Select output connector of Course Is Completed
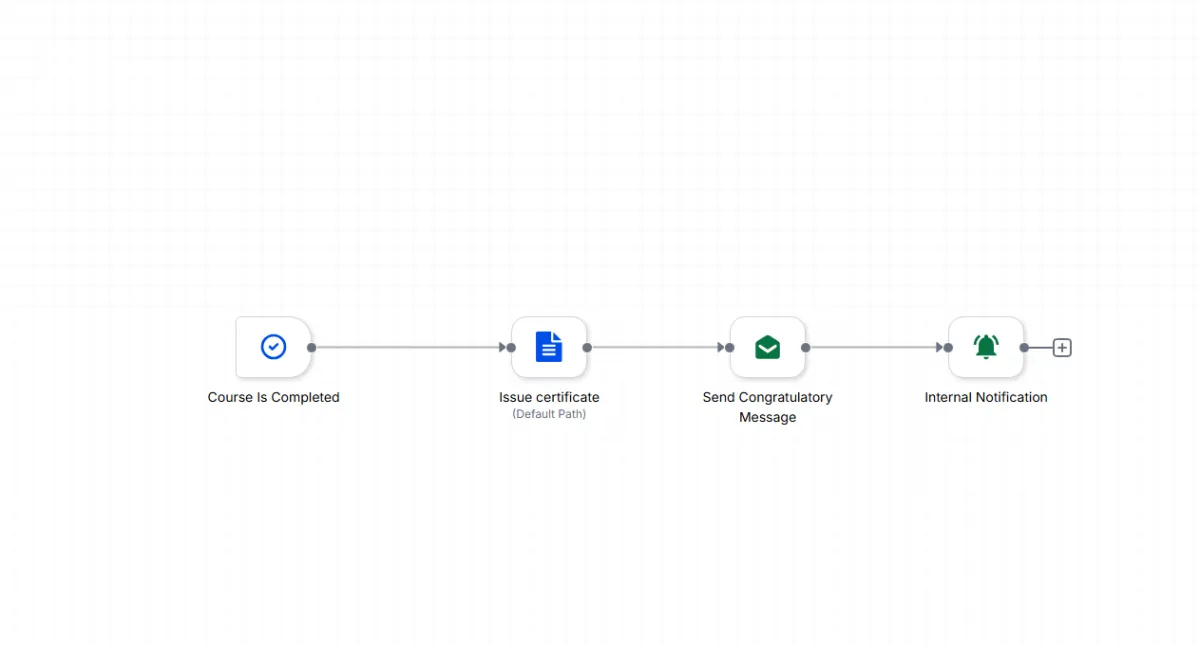 (x=312, y=348)
